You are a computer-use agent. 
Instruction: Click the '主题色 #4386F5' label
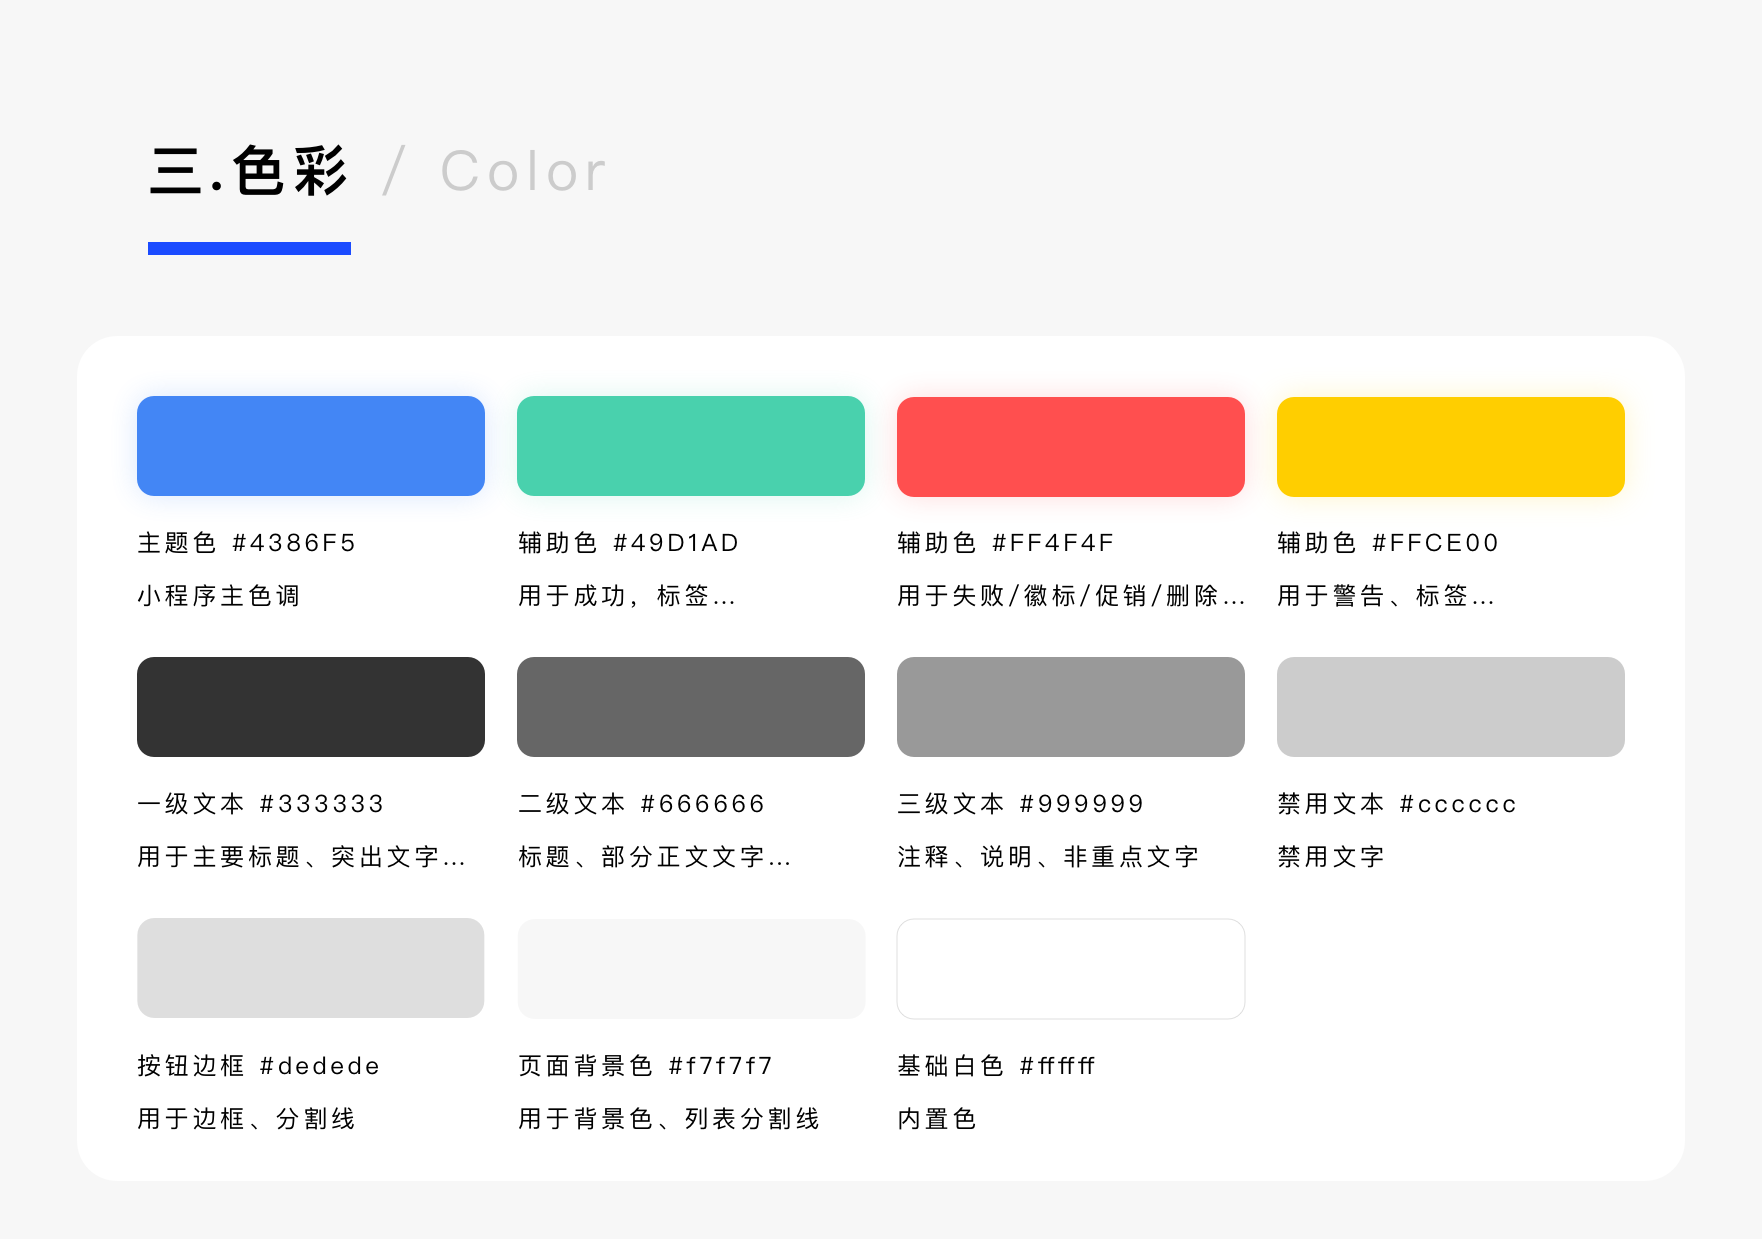pos(246,543)
